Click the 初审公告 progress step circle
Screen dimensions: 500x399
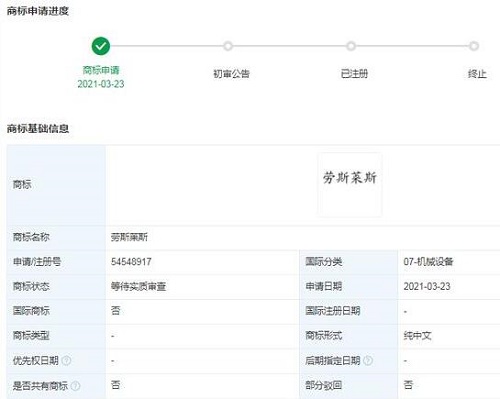pyautogui.click(x=228, y=46)
